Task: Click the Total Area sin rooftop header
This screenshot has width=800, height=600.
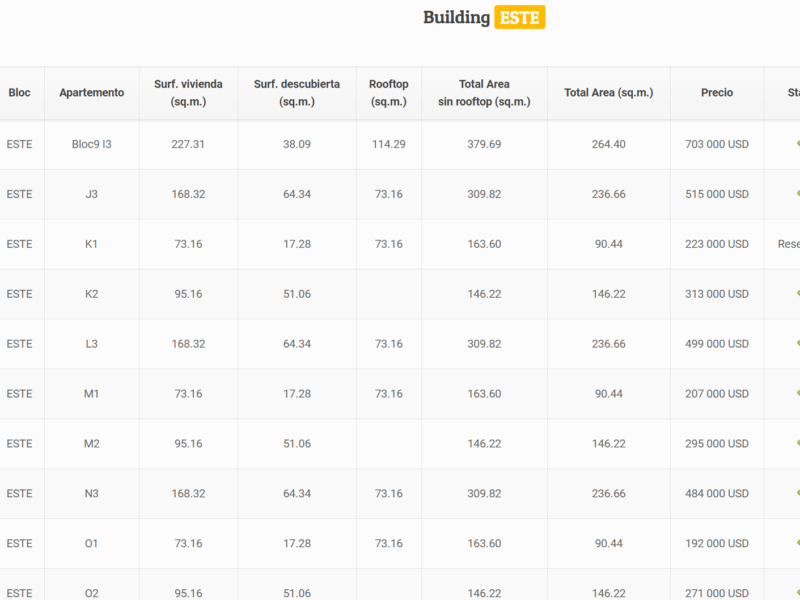Action: tap(484, 92)
